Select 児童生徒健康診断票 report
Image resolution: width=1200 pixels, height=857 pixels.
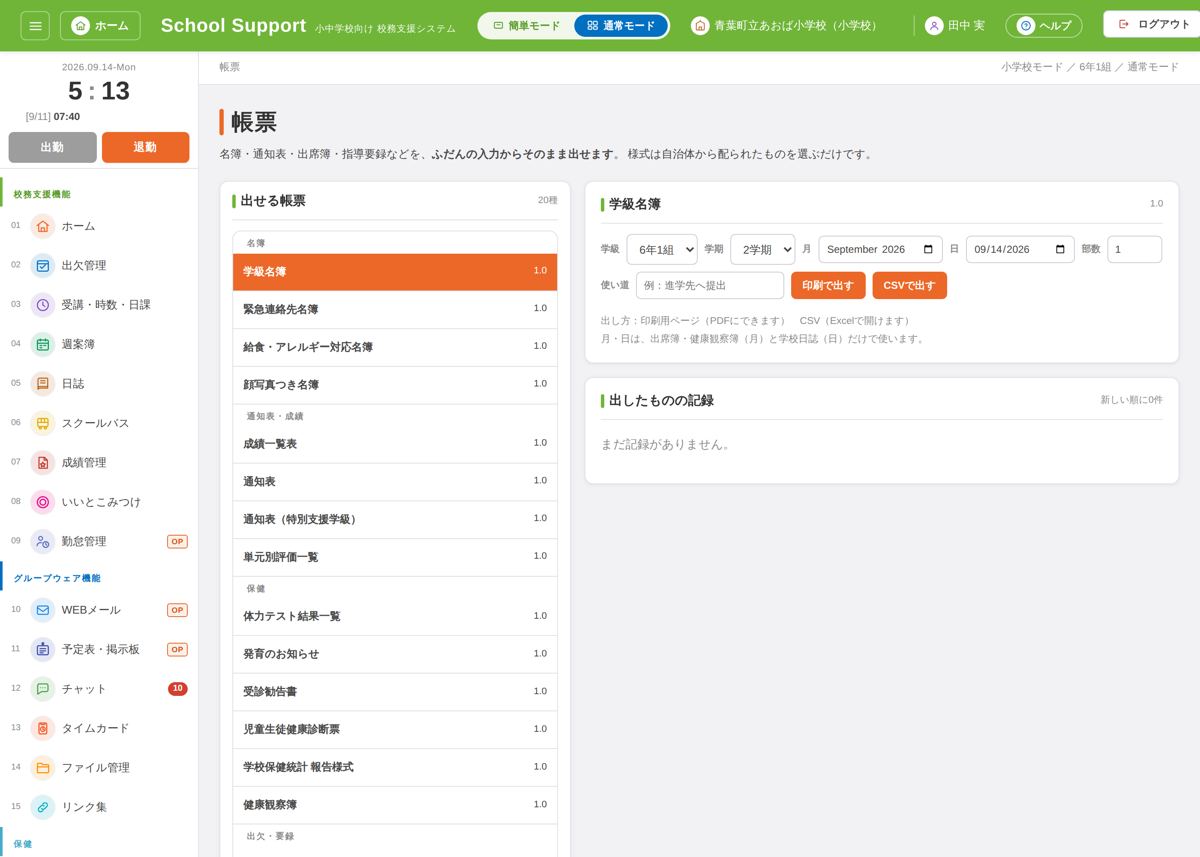point(395,730)
